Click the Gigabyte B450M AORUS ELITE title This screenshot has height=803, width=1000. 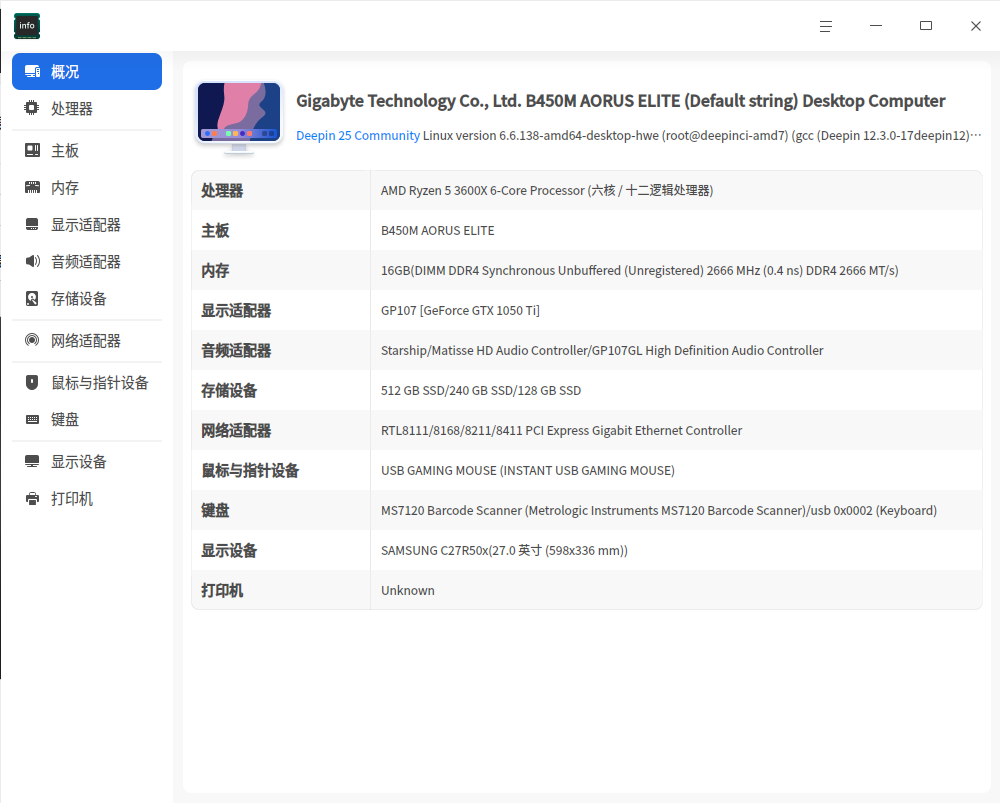[621, 101]
